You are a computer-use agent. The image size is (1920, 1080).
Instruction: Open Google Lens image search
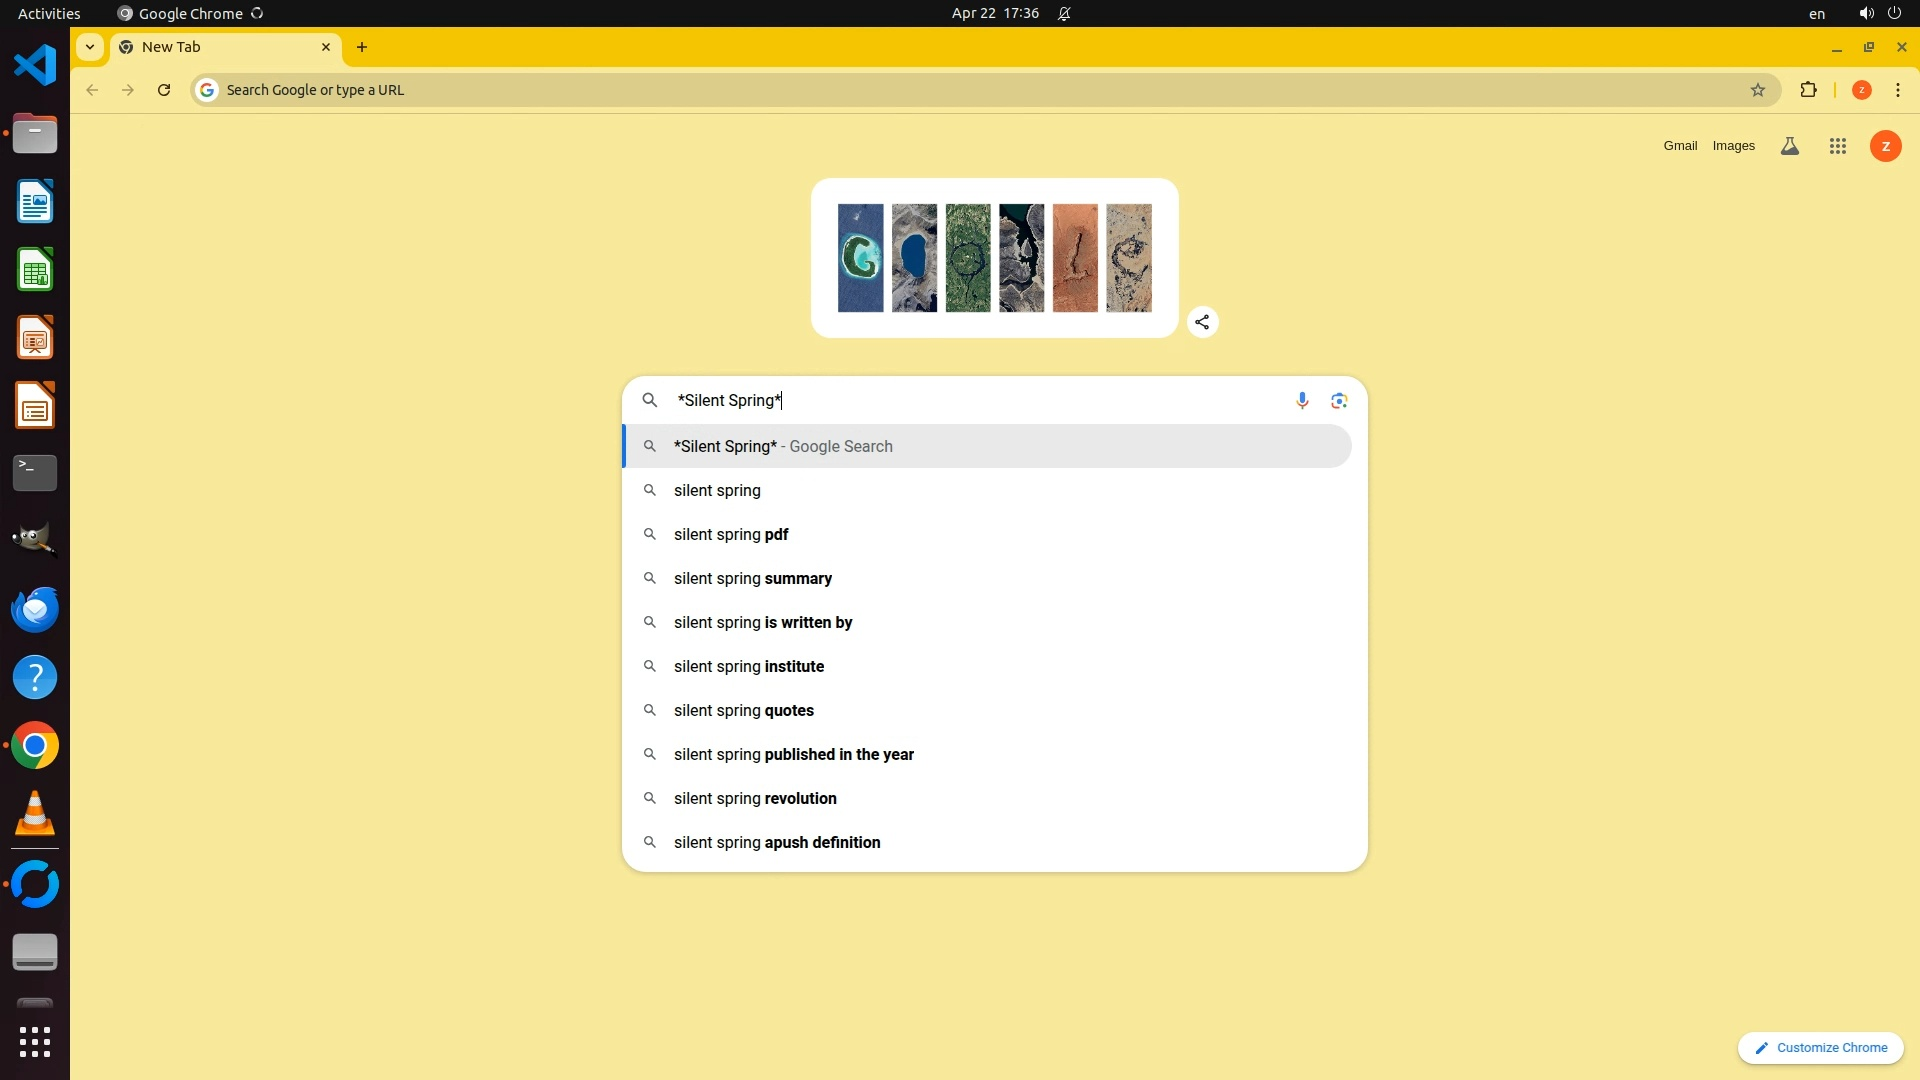tap(1339, 401)
